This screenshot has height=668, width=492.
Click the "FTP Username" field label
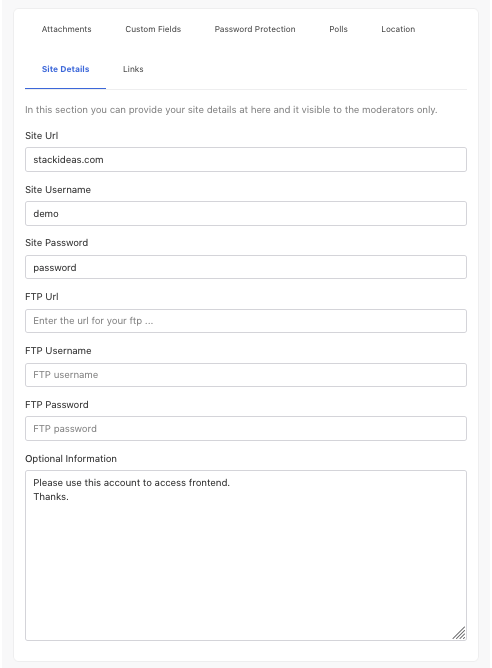pos(58,351)
